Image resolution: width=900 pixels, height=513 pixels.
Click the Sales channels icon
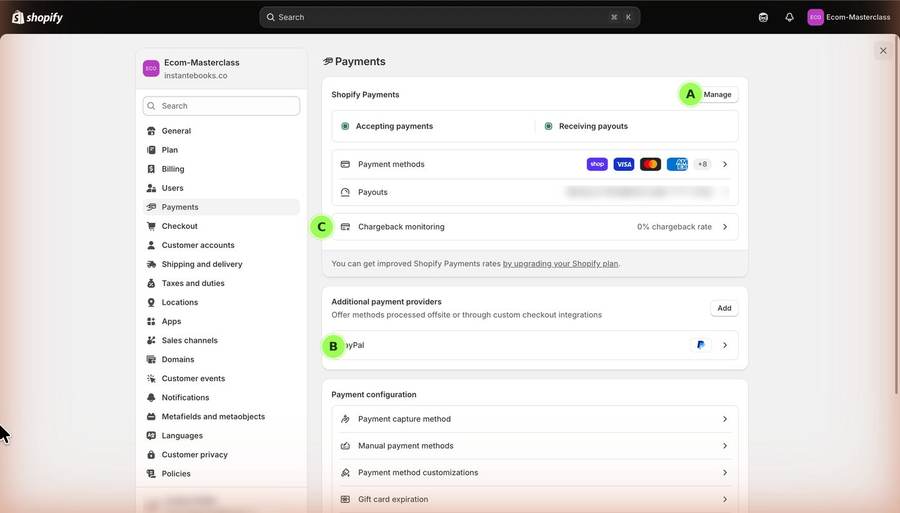click(x=151, y=340)
